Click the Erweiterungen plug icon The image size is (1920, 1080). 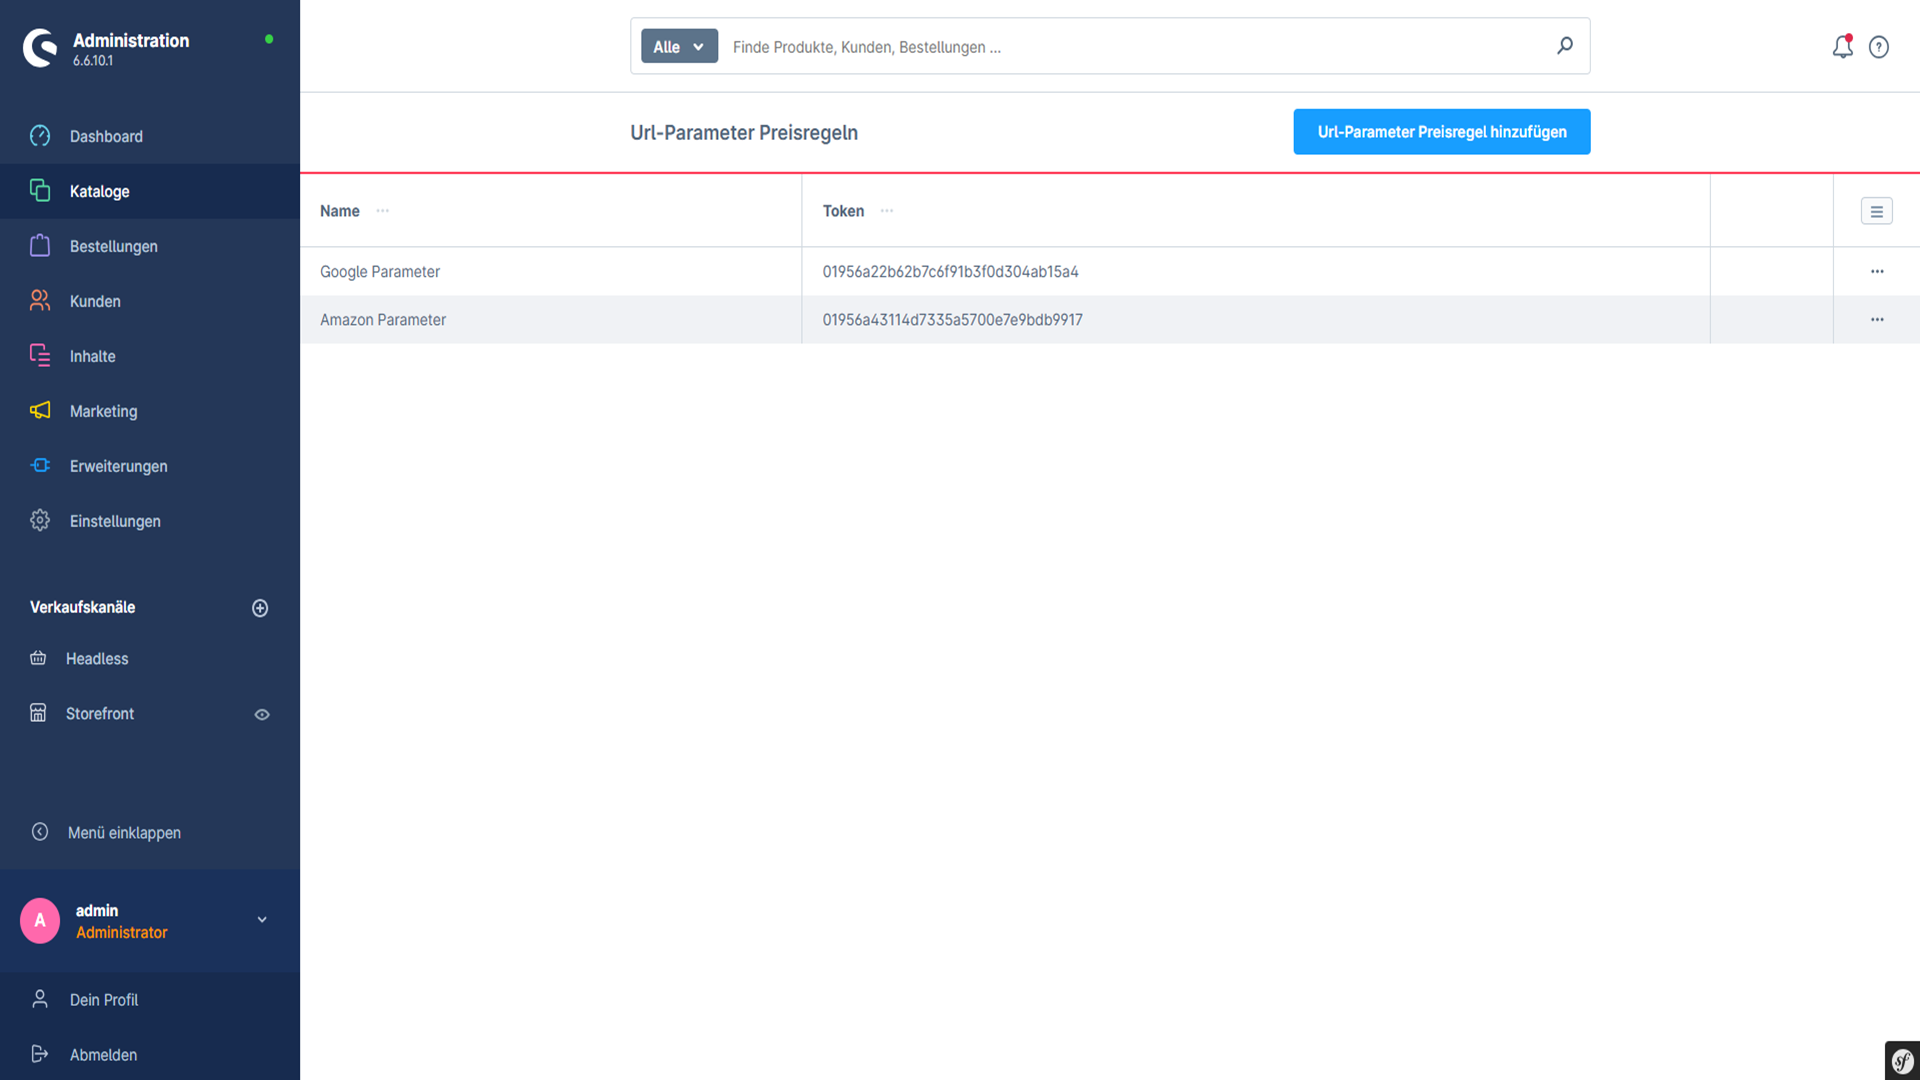point(40,465)
